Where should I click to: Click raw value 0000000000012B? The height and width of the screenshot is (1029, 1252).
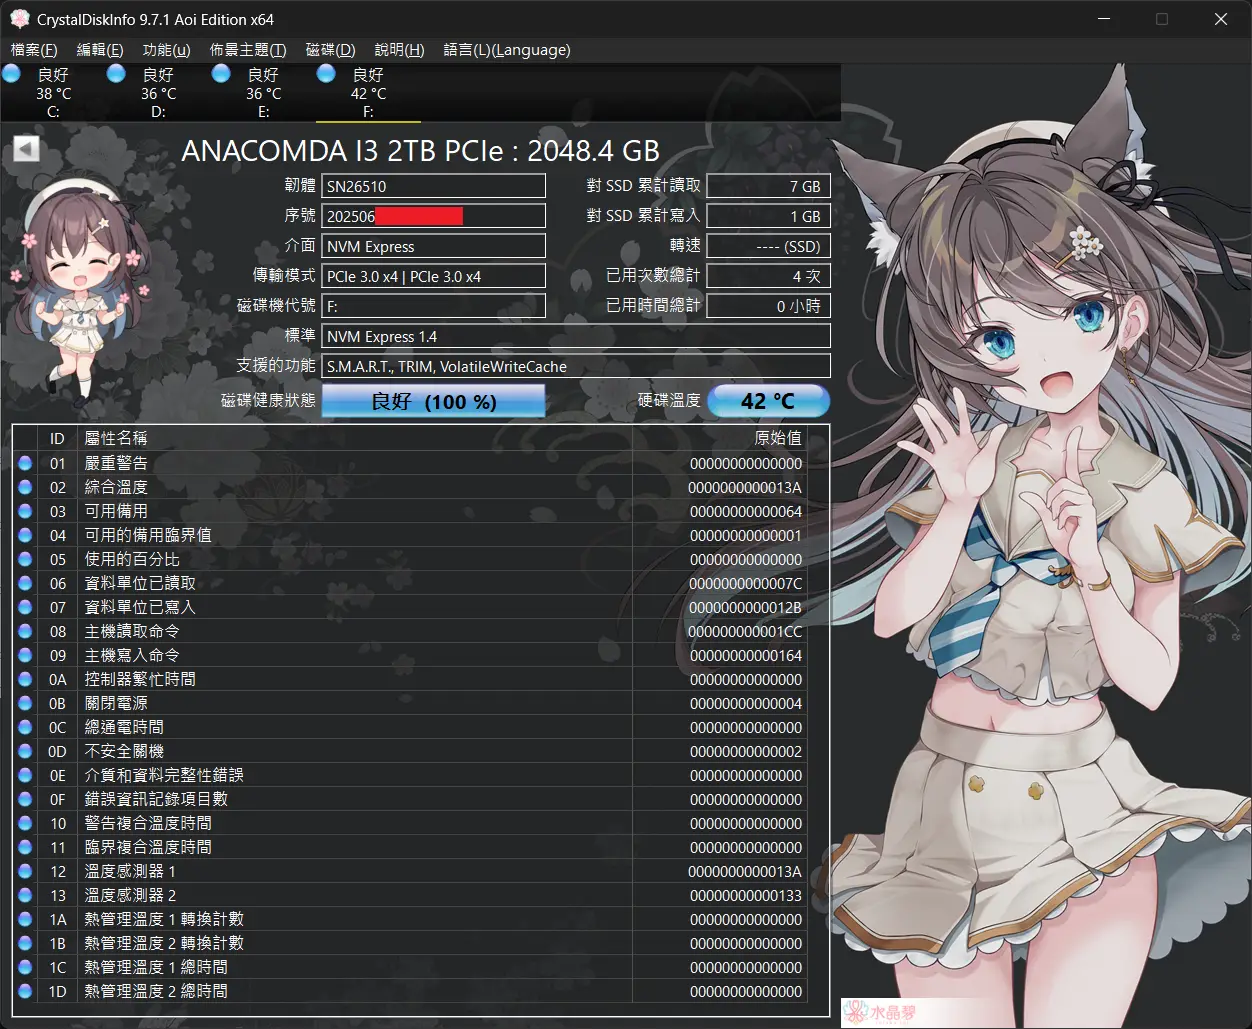coord(745,607)
